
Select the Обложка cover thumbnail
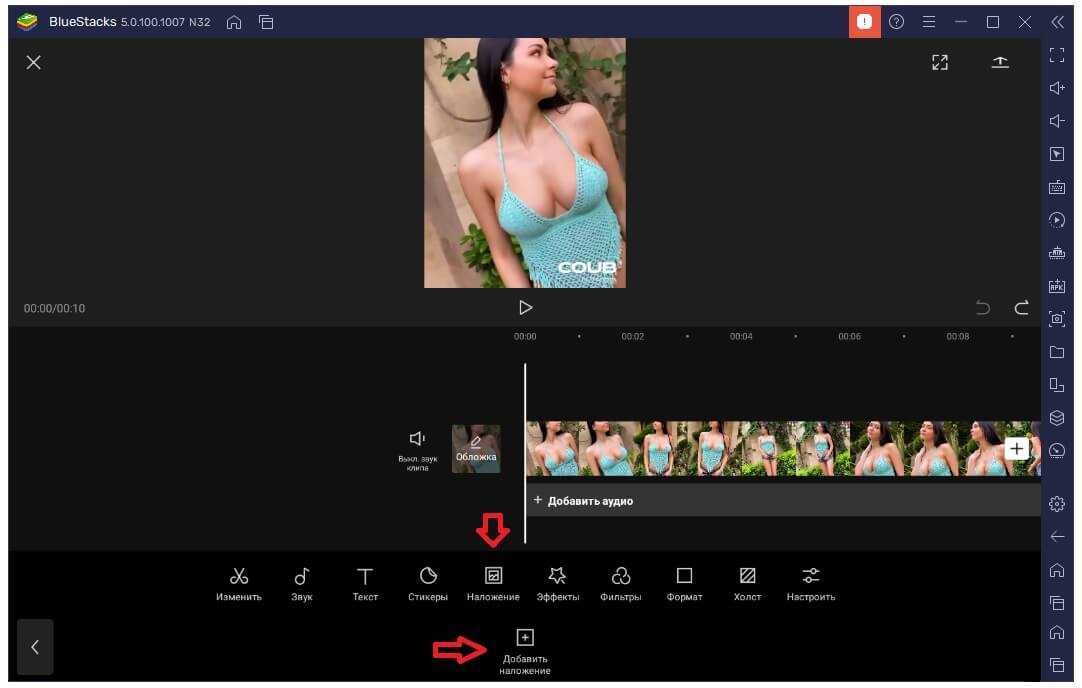476,449
